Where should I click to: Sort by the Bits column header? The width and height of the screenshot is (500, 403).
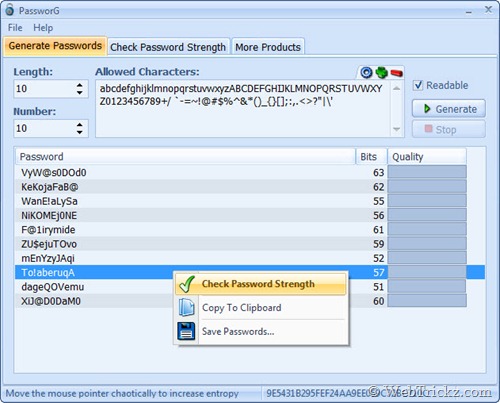pos(371,157)
